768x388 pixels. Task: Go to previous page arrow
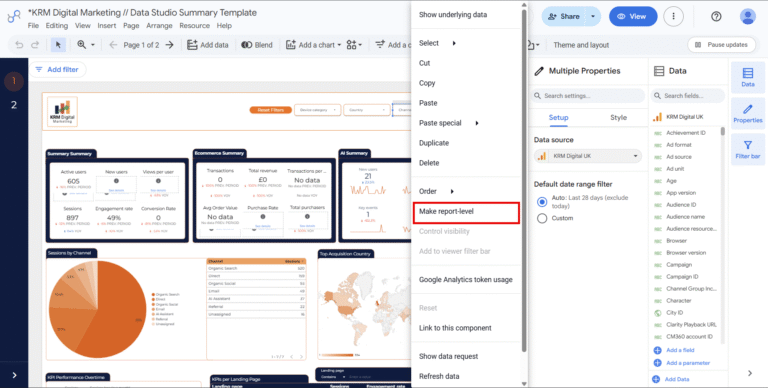[113, 45]
